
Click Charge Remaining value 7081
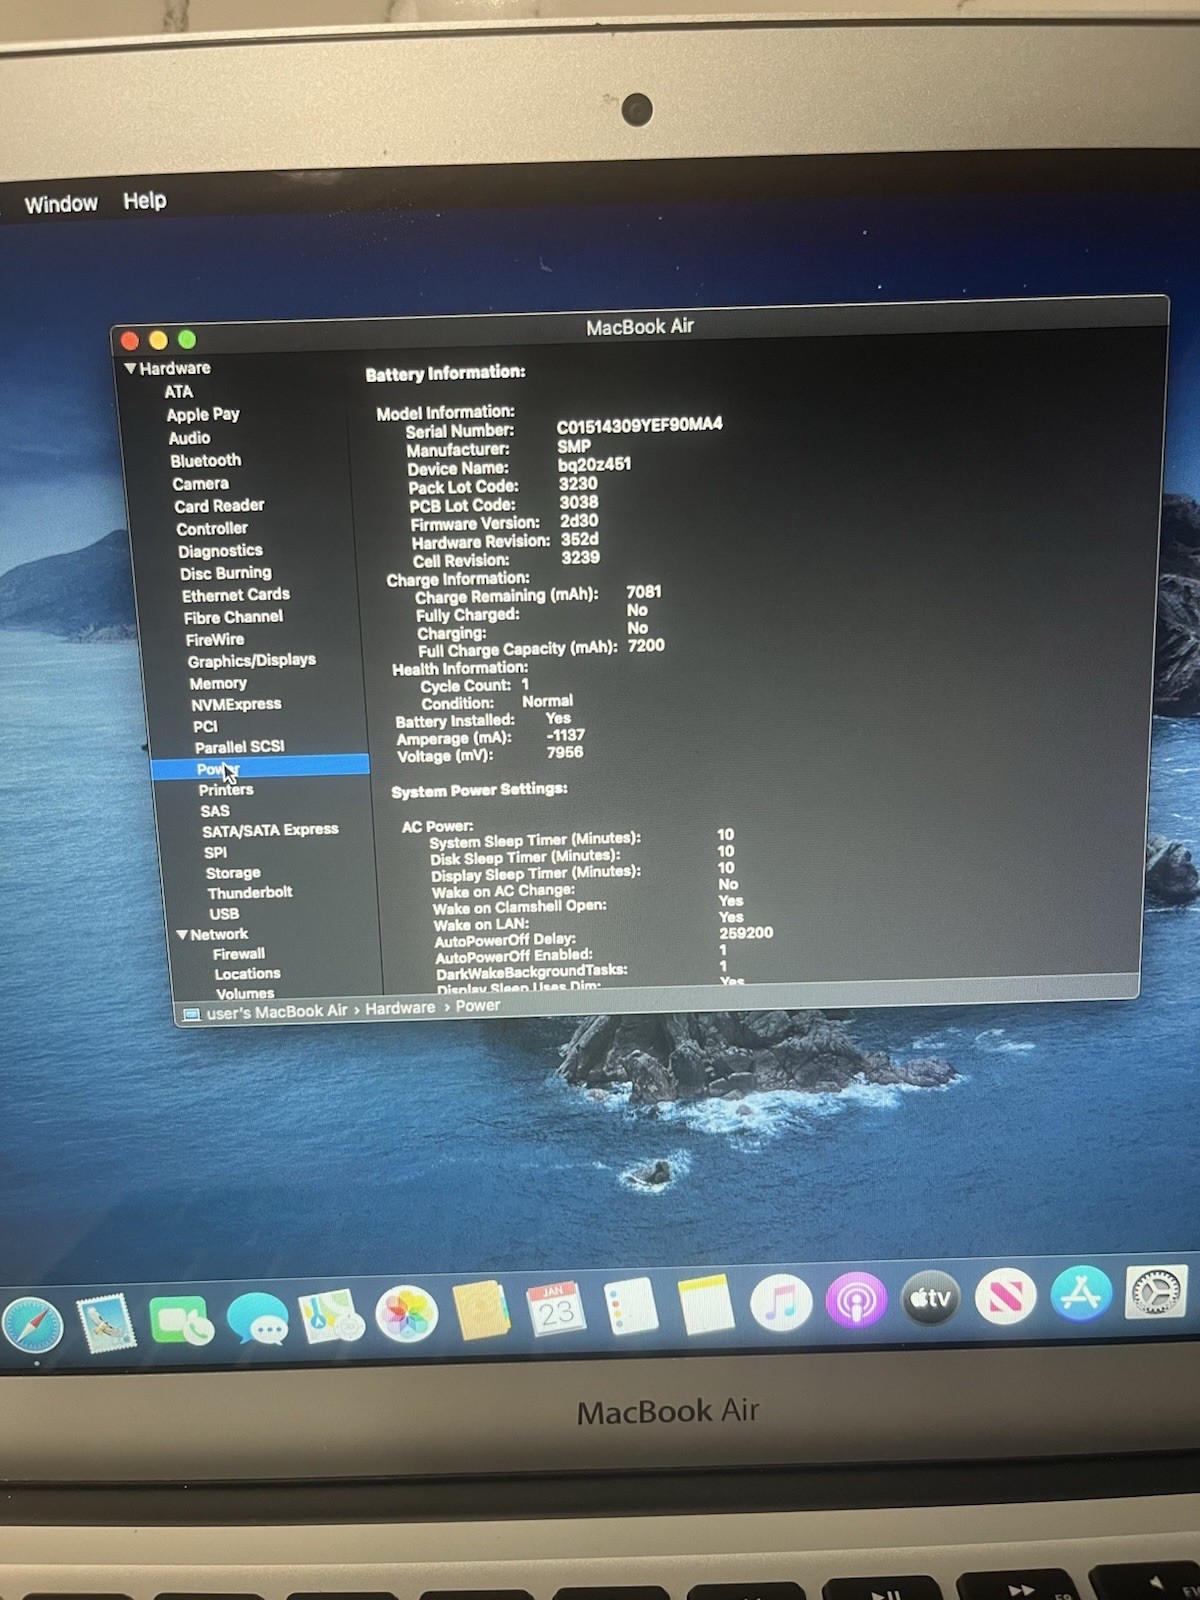[x=644, y=592]
